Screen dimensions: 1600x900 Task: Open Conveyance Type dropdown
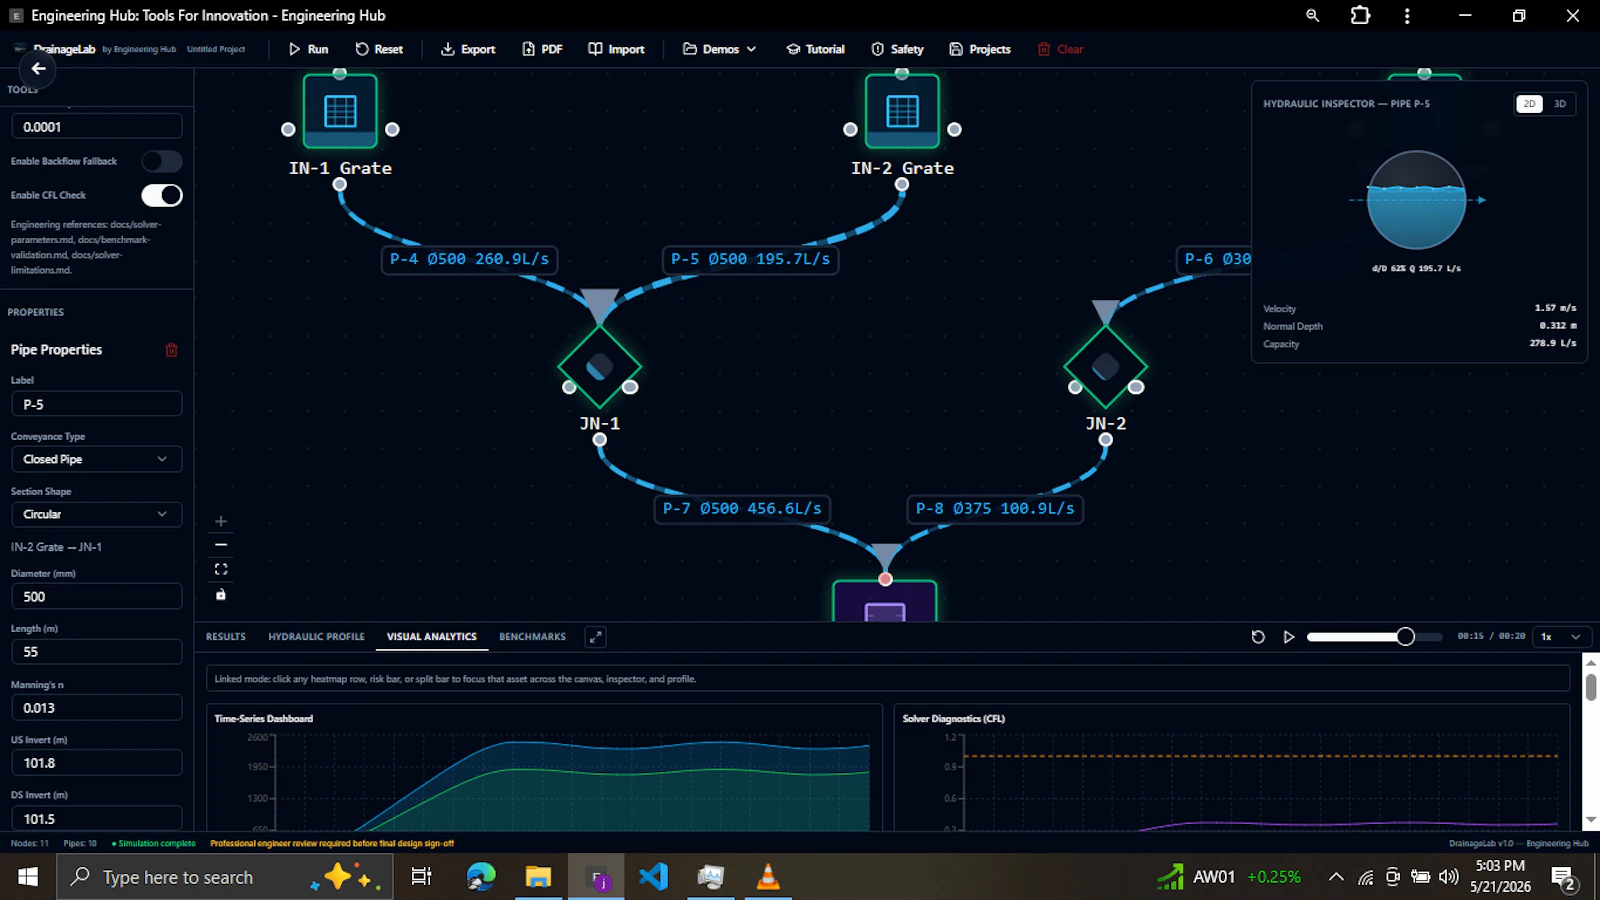[97, 459]
